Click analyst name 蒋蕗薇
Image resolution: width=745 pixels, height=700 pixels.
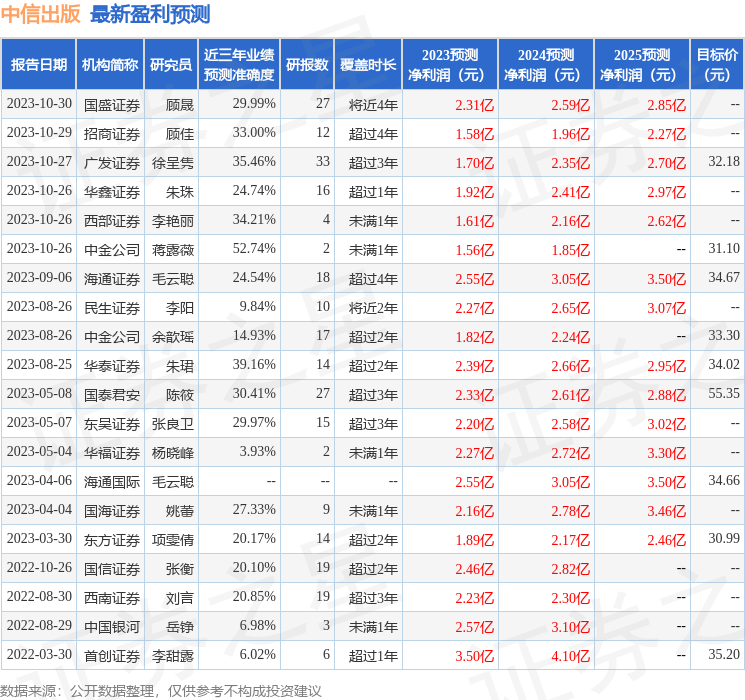point(173,249)
